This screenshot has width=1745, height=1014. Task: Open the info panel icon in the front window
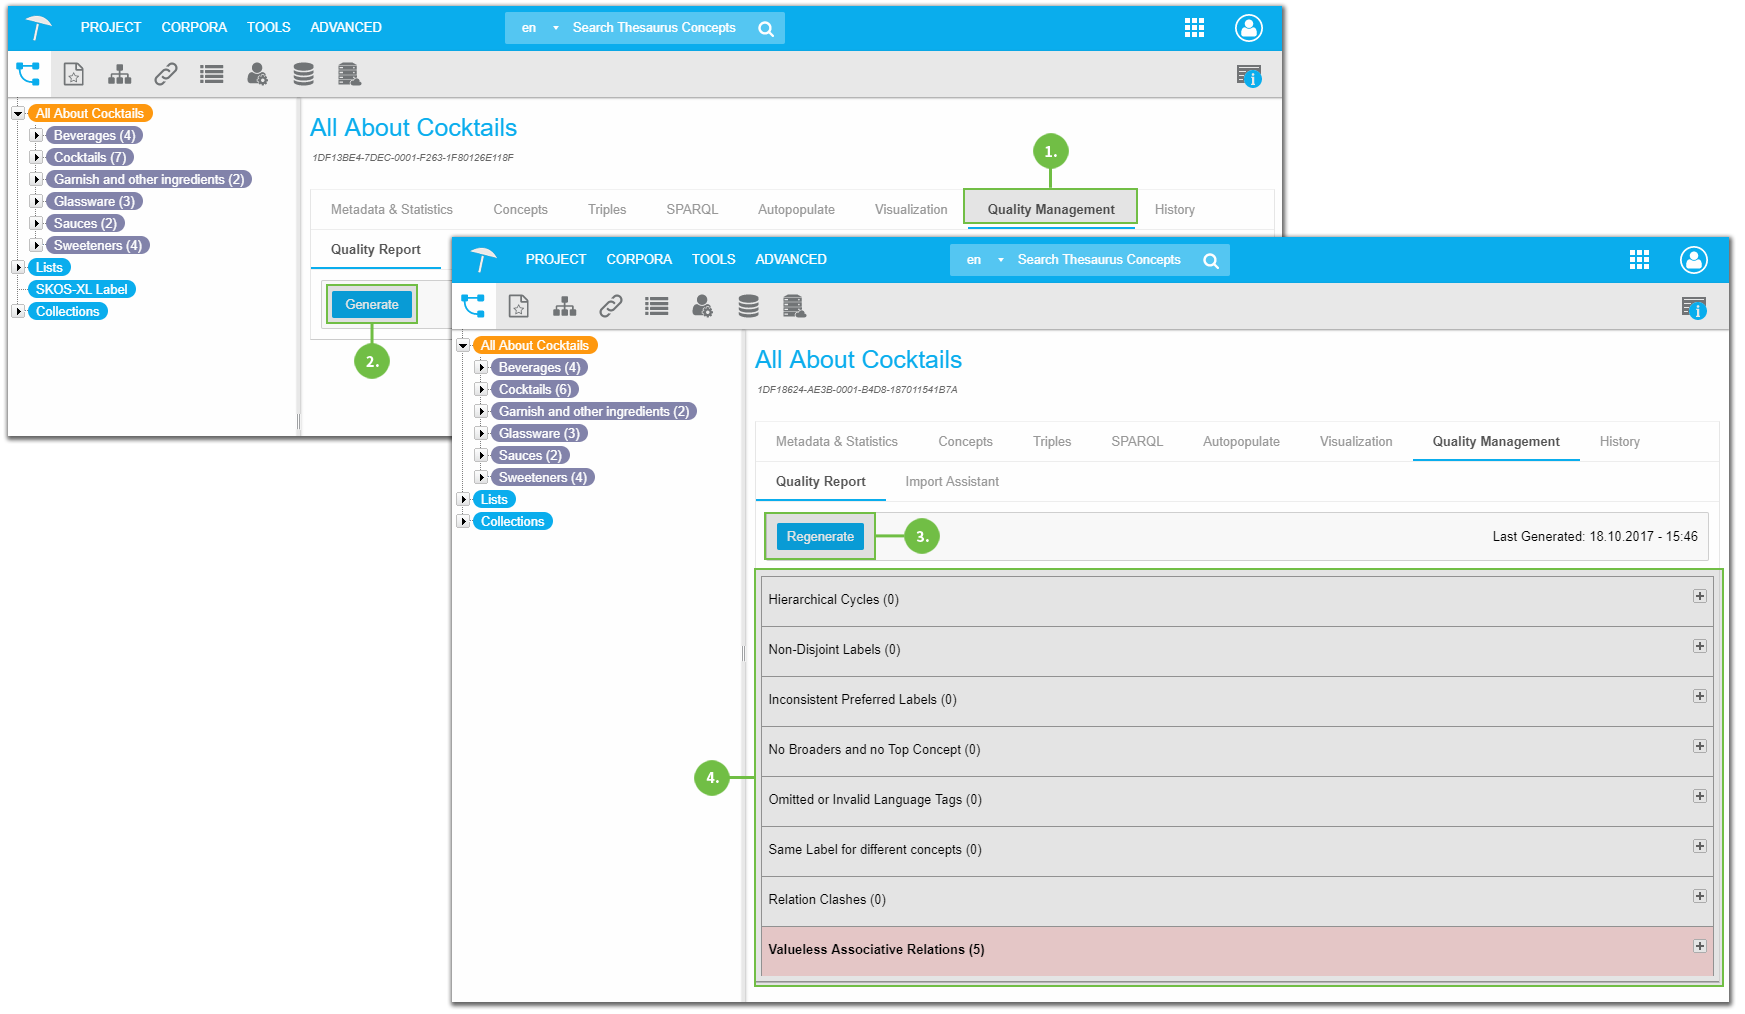click(1693, 308)
